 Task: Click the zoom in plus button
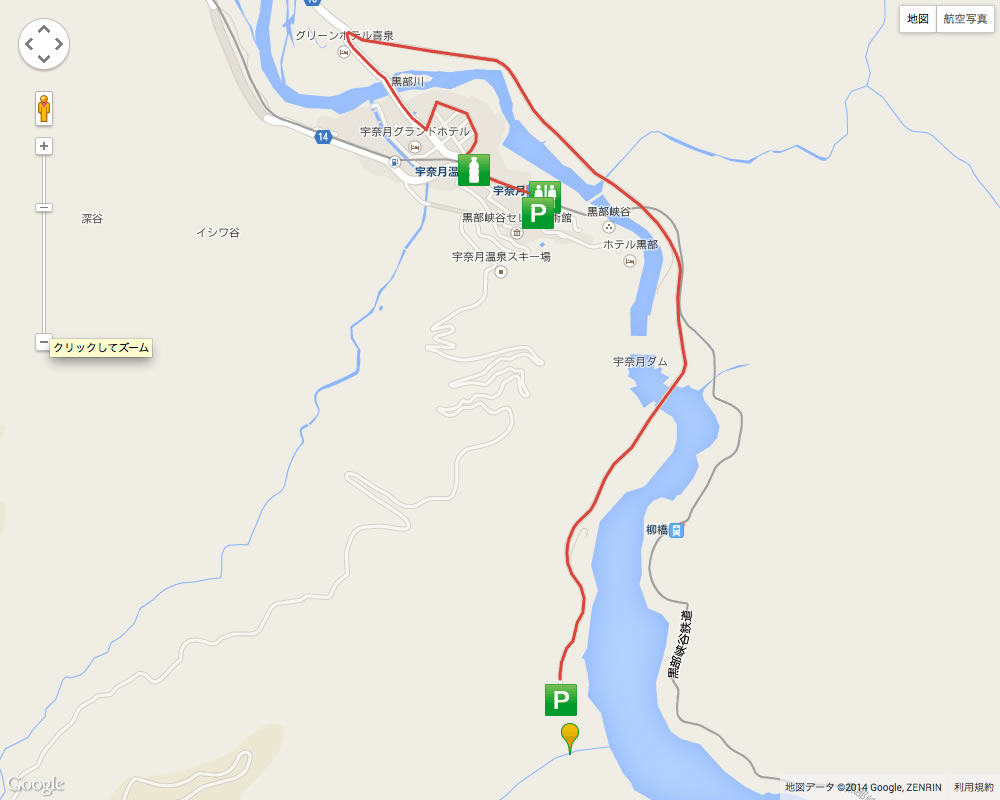click(x=44, y=146)
